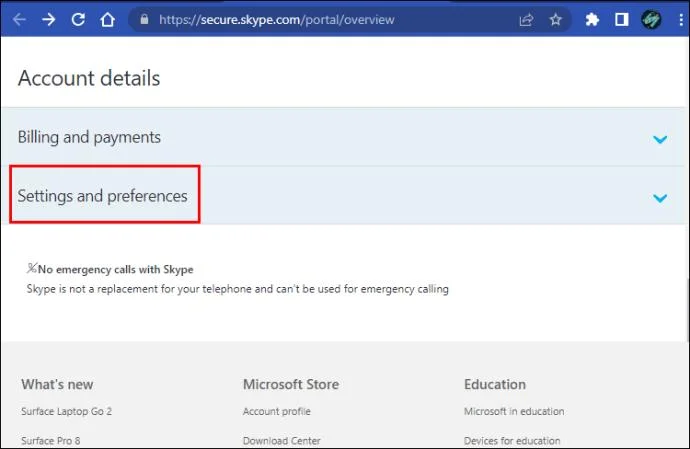690x449 pixels.
Task: Open Surface Pro 8 footer link
Action: 51,441
